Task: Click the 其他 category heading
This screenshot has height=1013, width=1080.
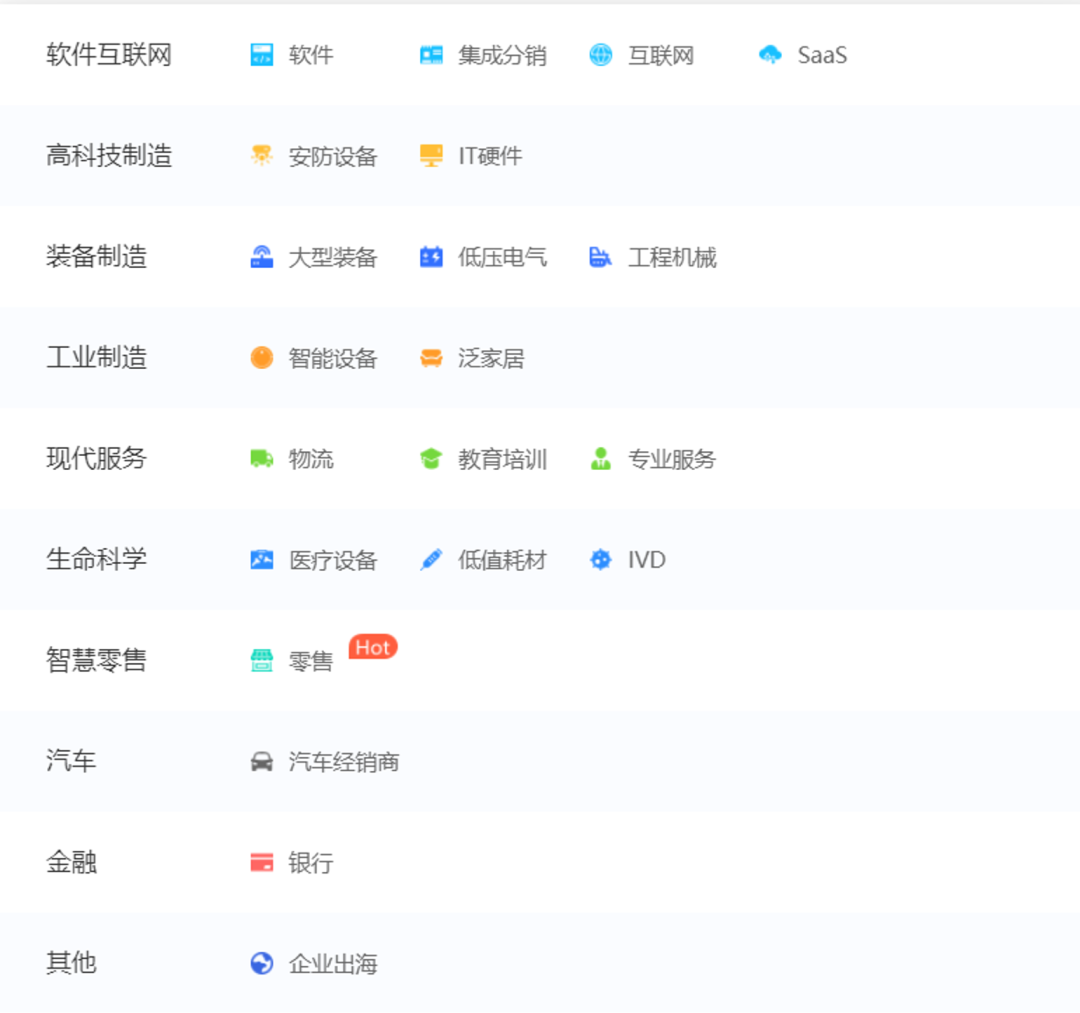Action: (71, 963)
